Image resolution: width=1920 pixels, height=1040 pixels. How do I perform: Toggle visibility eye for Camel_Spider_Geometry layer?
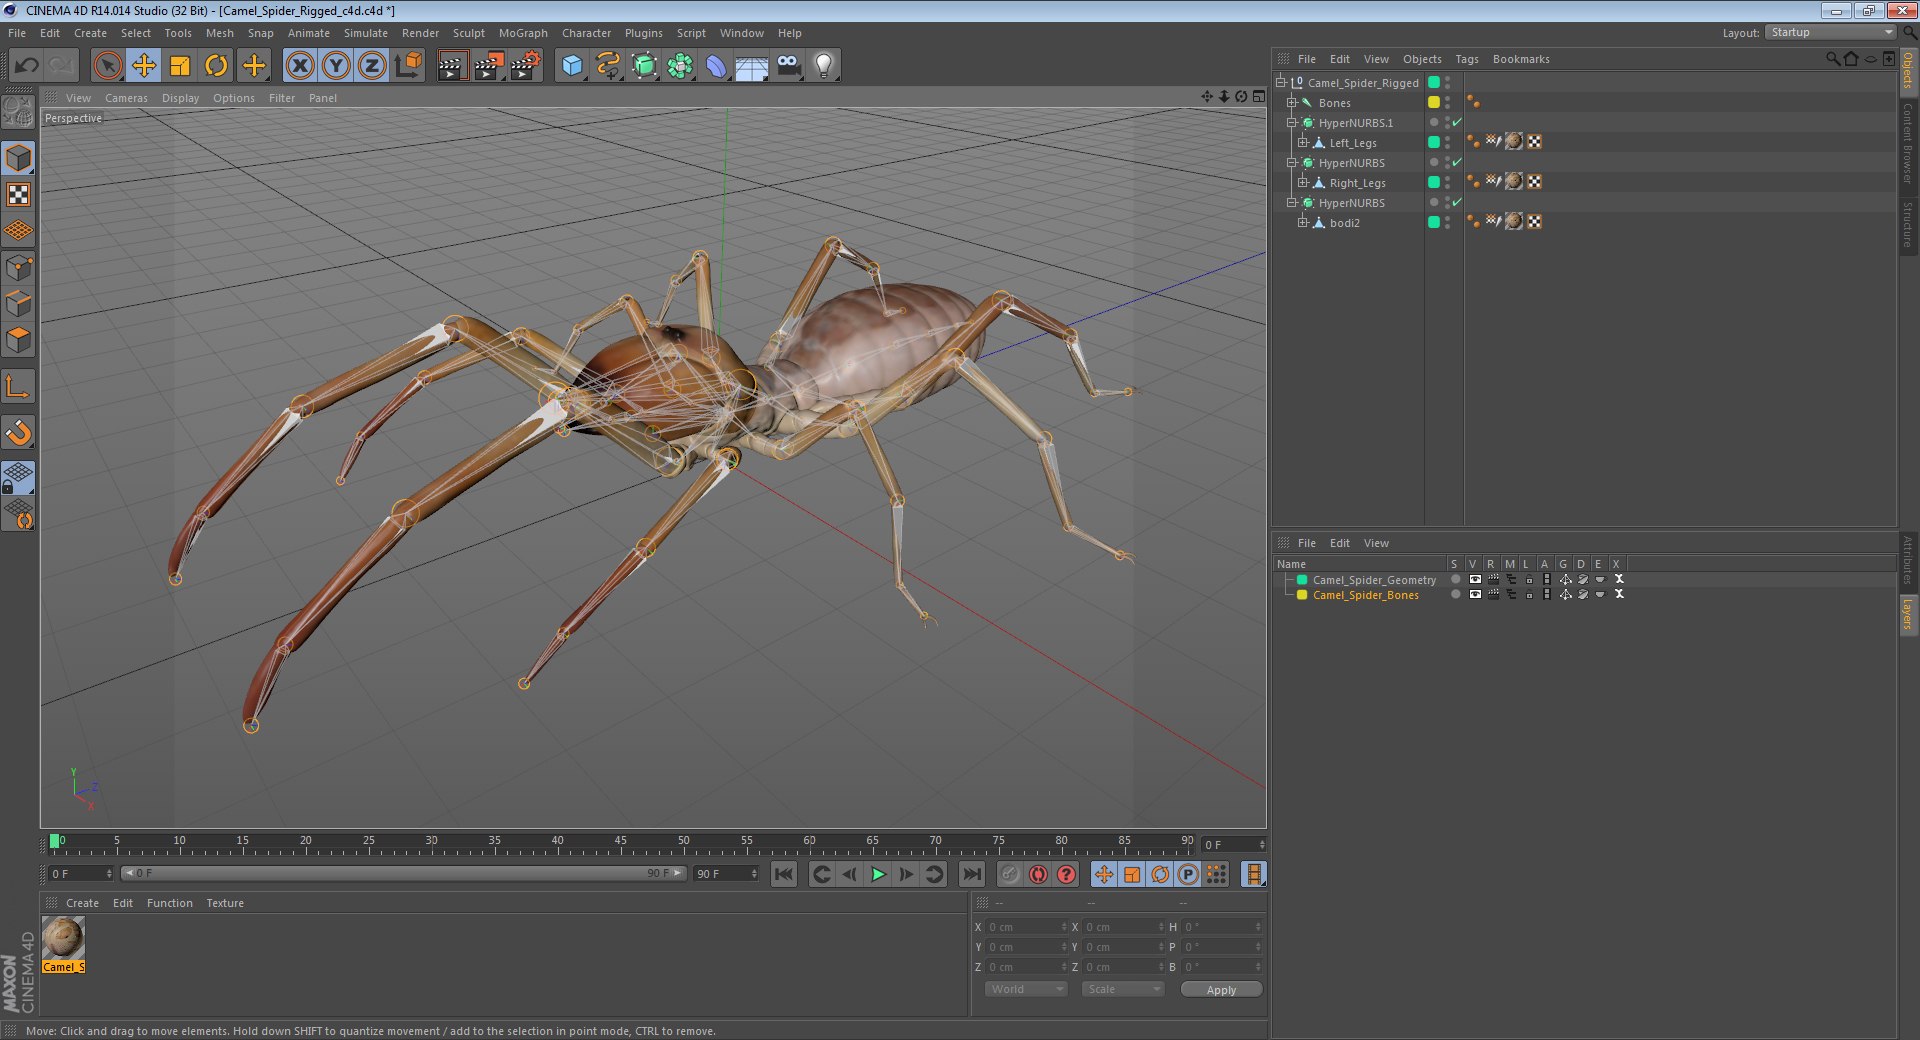coord(1475,580)
